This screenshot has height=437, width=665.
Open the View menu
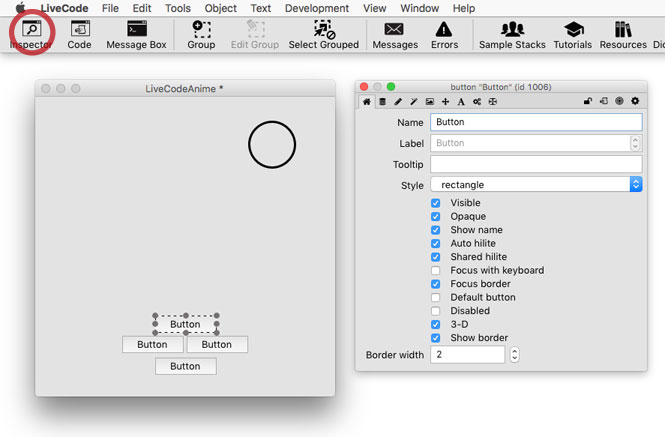click(x=374, y=8)
